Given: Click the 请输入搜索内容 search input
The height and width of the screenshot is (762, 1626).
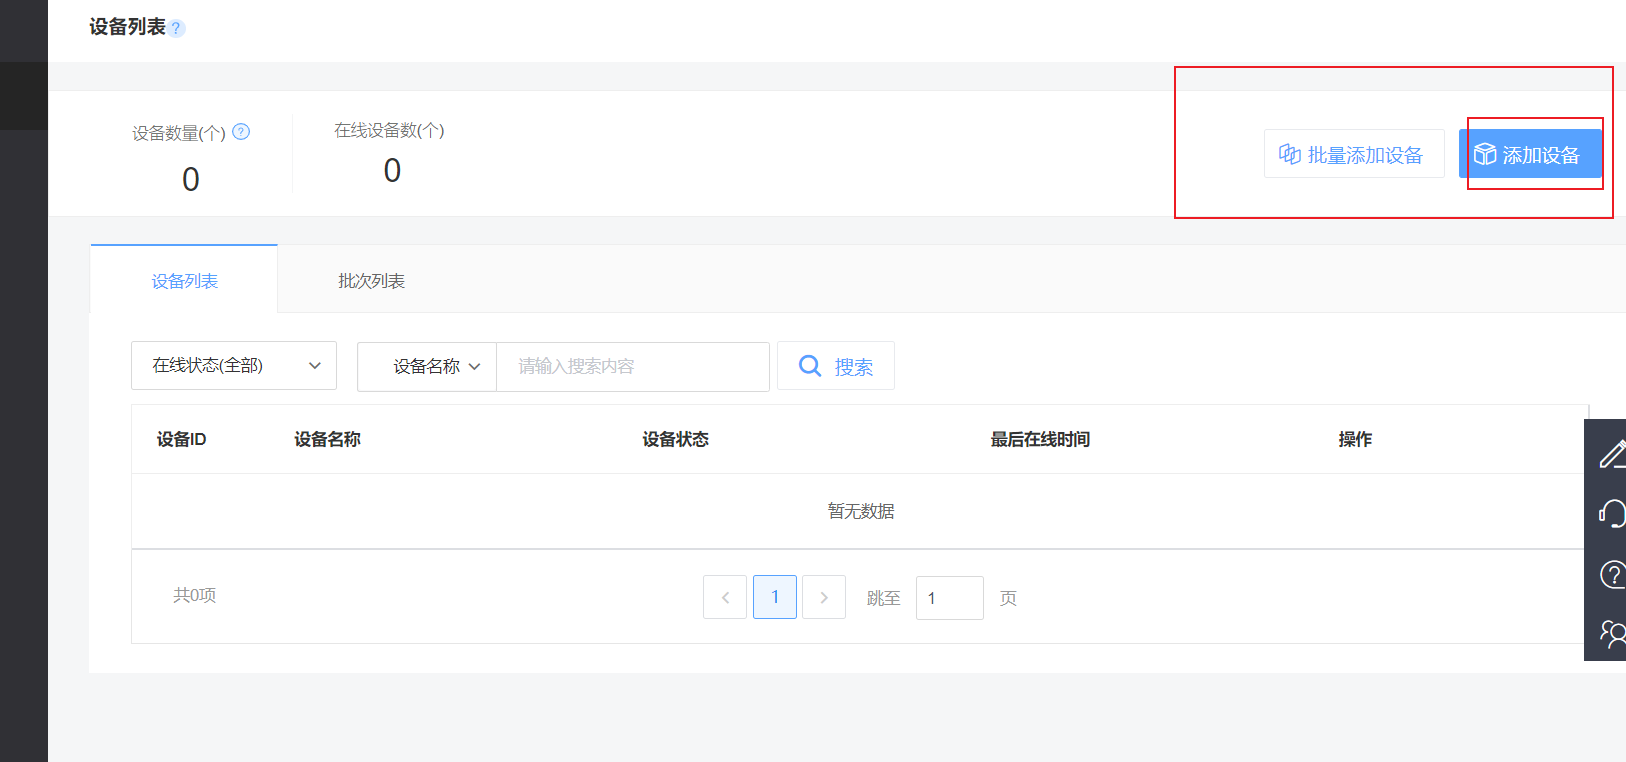Looking at the screenshot, I should pyautogui.click(x=633, y=366).
